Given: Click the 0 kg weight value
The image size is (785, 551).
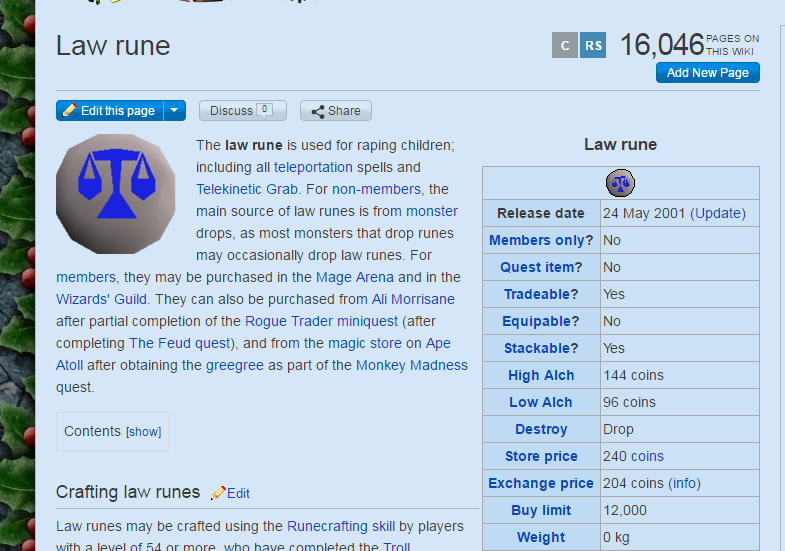Looking at the screenshot, I should click(x=616, y=537).
